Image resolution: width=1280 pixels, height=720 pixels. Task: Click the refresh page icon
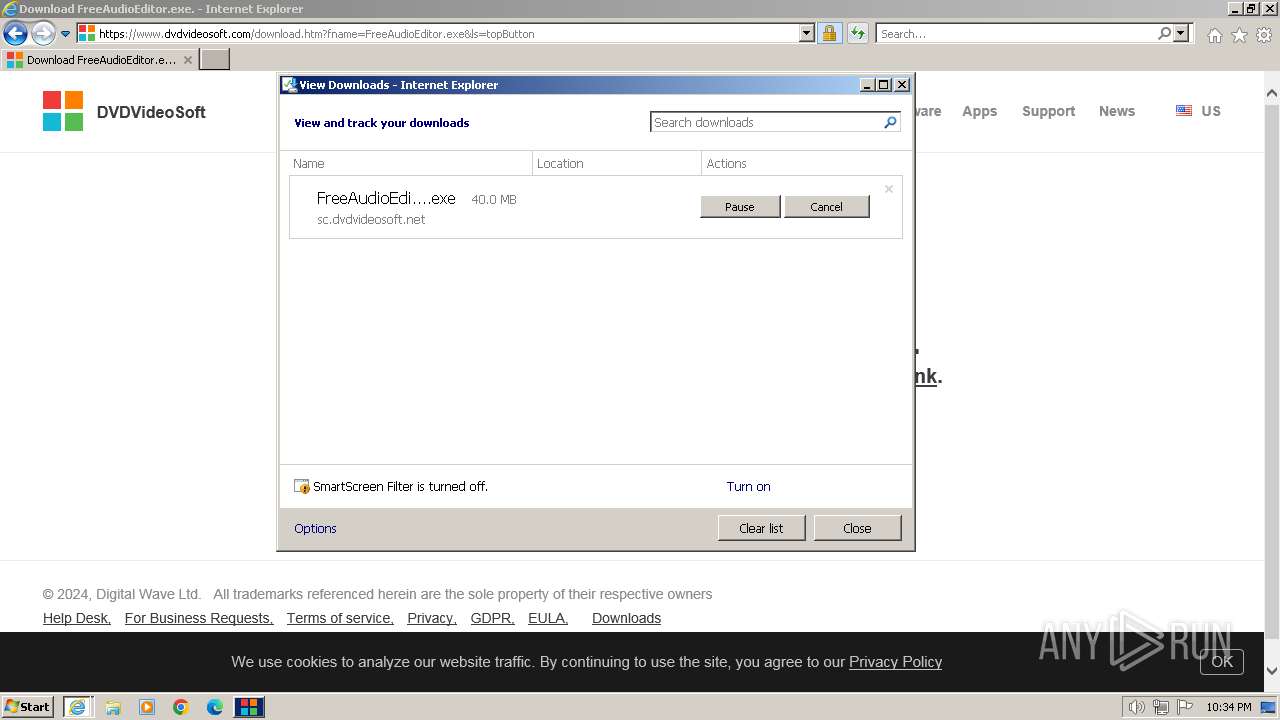click(858, 33)
